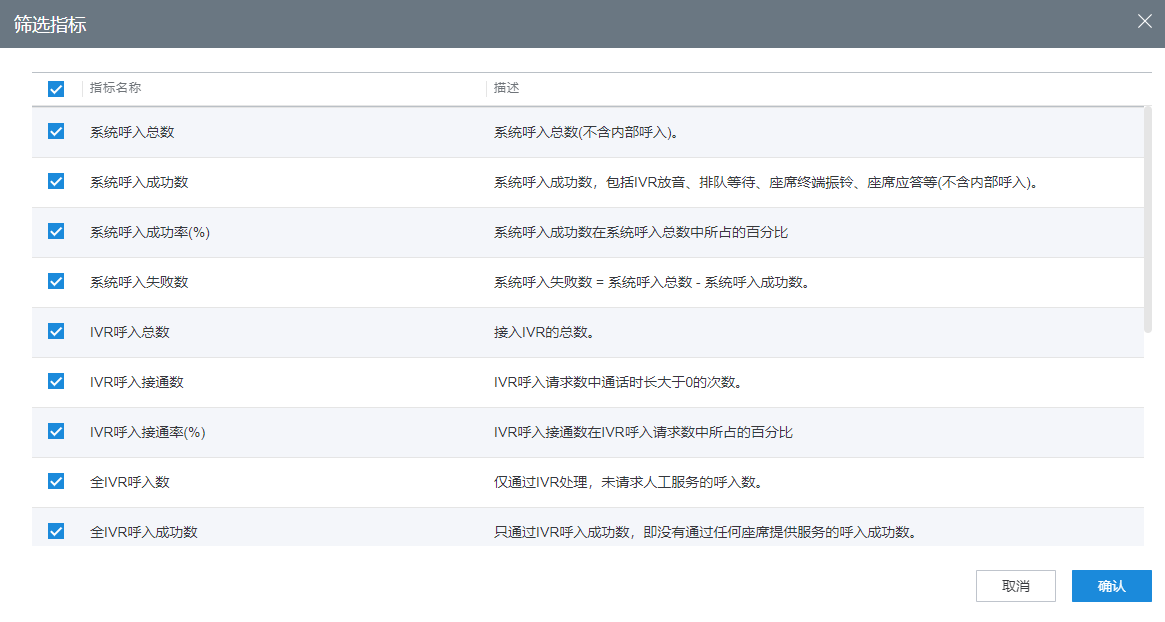Image resolution: width=1165 pixels, height=622 pixels.
Task: Select the 系统呼入成功率(%) indicator name
Action: click(150, 232)
